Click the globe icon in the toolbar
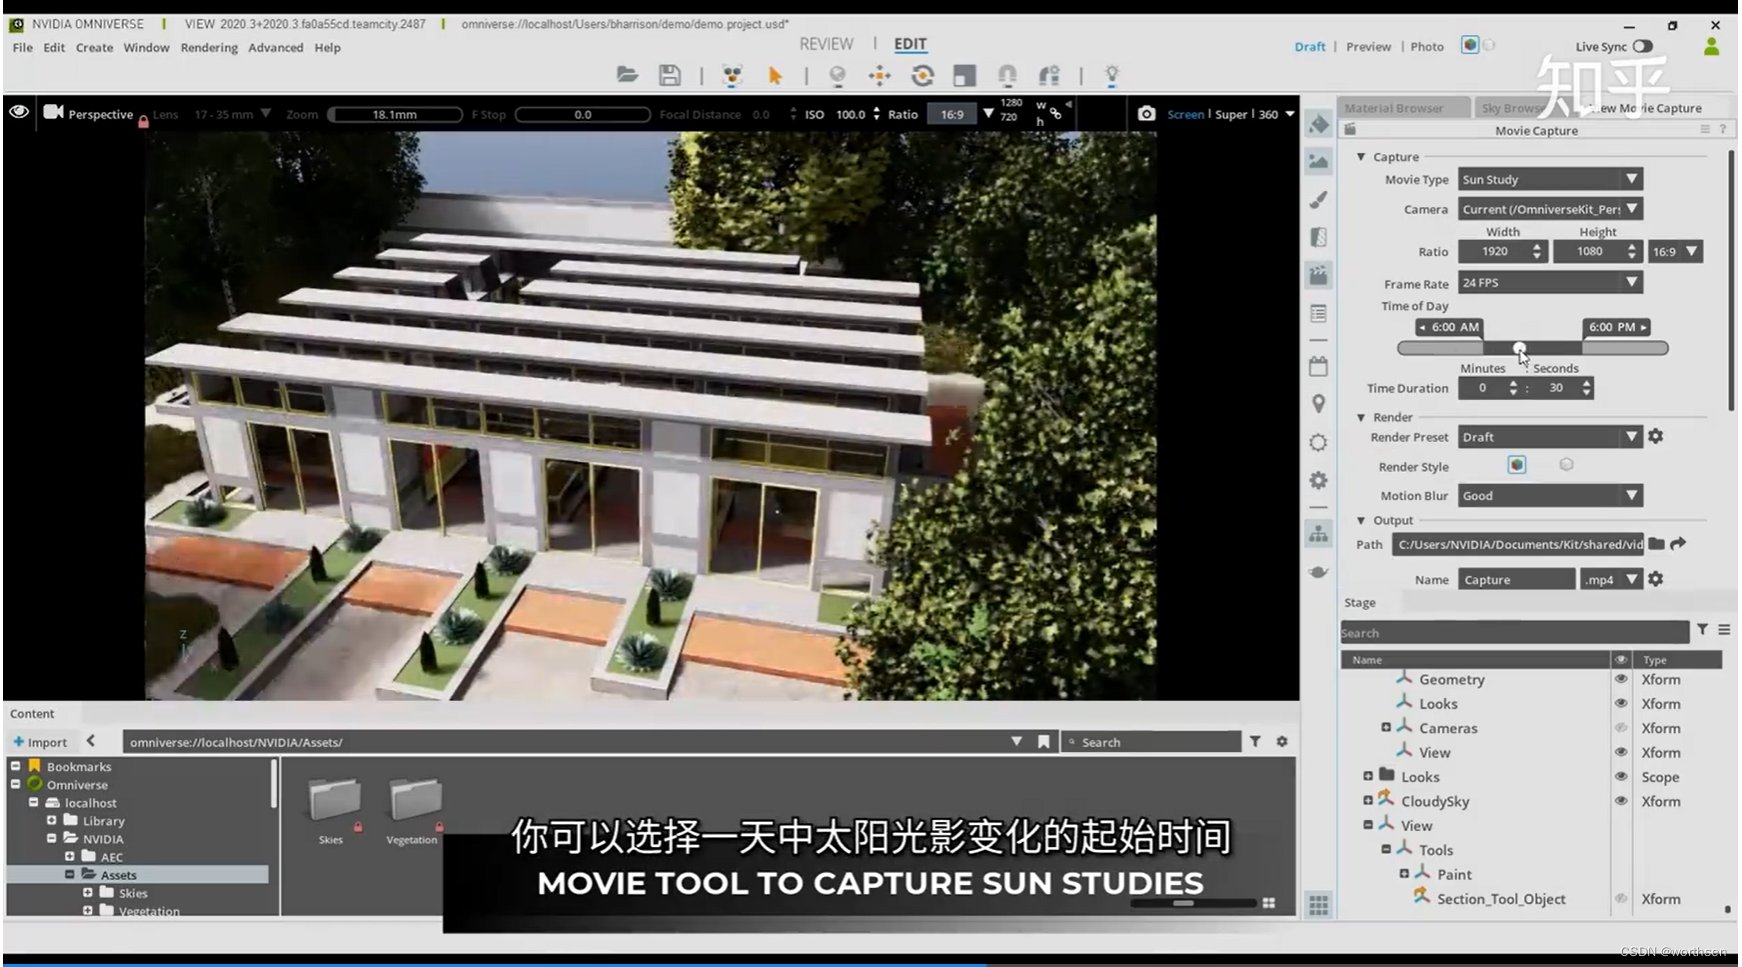Viewport: 1742px width, 967px height. (838, 75)
